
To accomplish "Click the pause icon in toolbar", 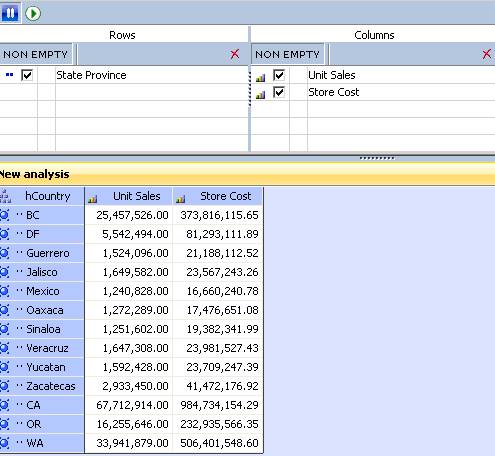I will point(10,13).
